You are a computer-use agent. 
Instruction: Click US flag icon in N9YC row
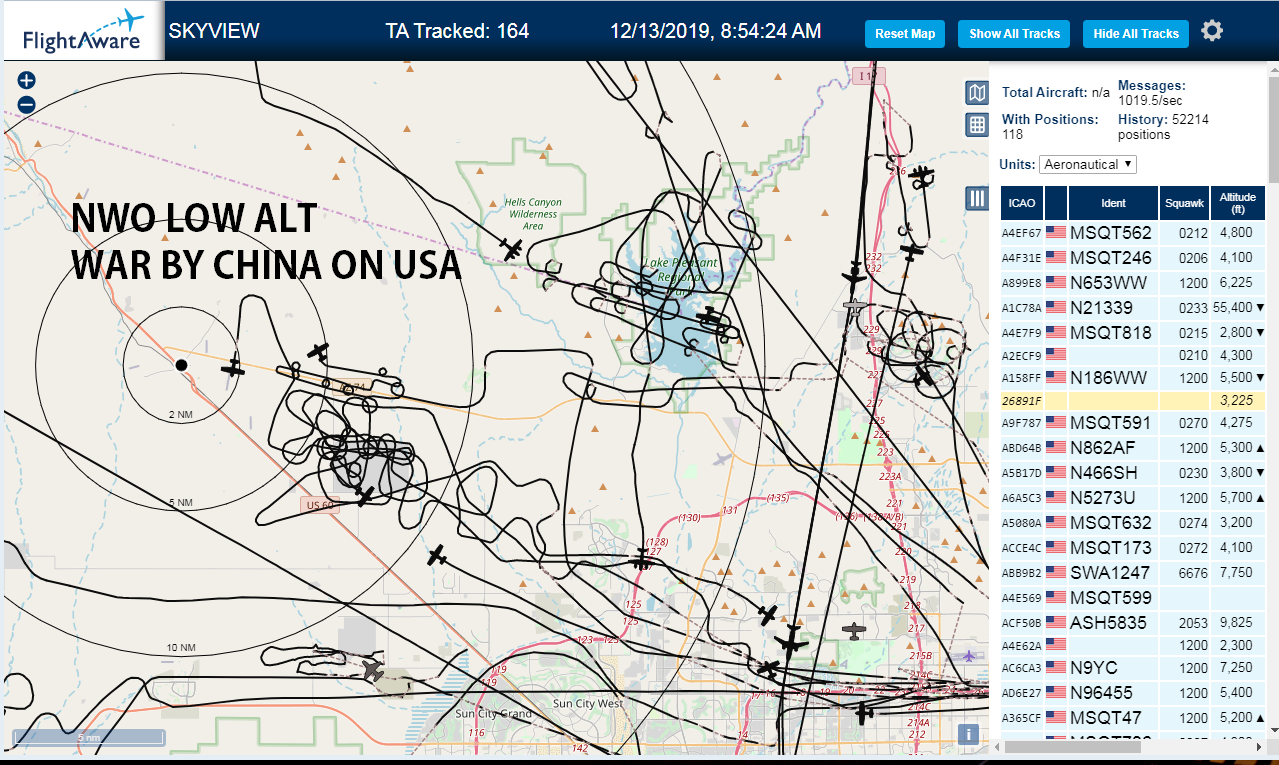click(x=1056, y=668)
